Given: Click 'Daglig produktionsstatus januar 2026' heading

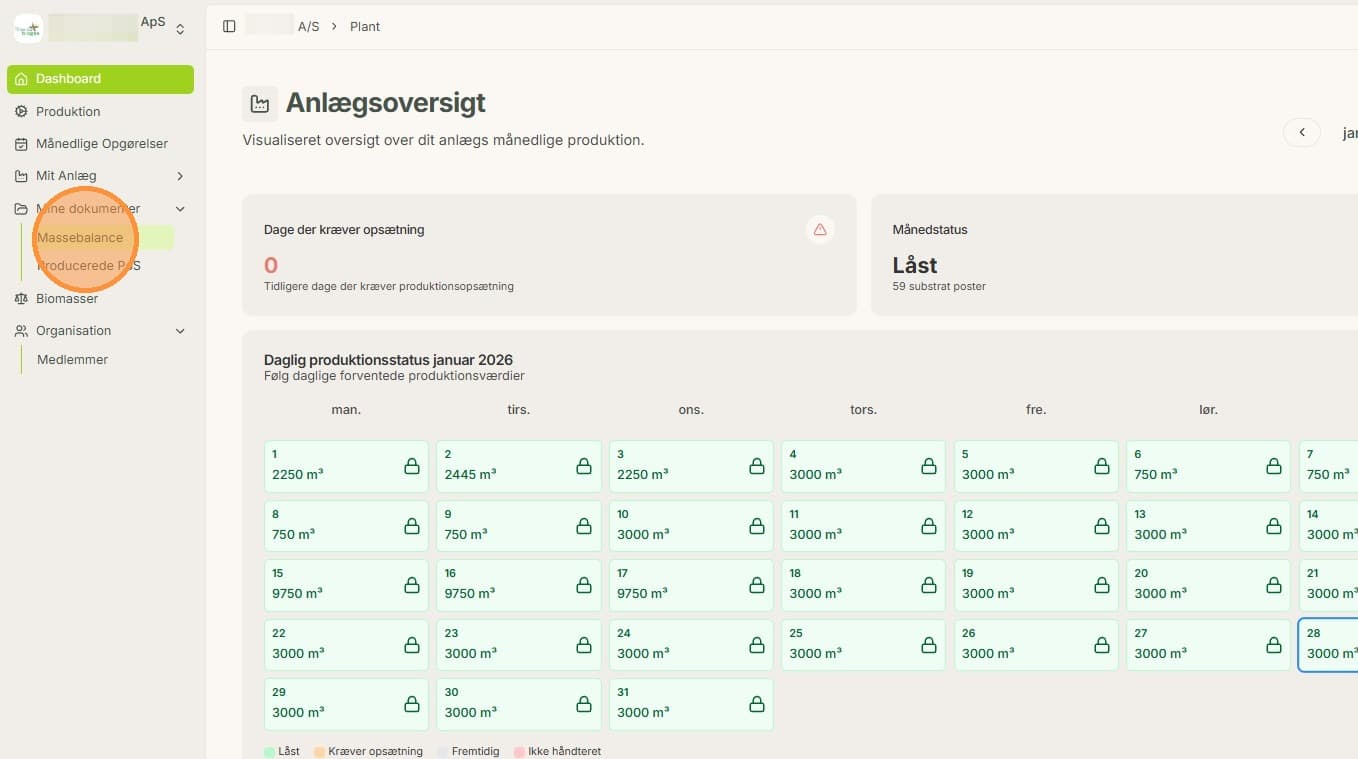Looking at the screenshot, I should 388,360.
